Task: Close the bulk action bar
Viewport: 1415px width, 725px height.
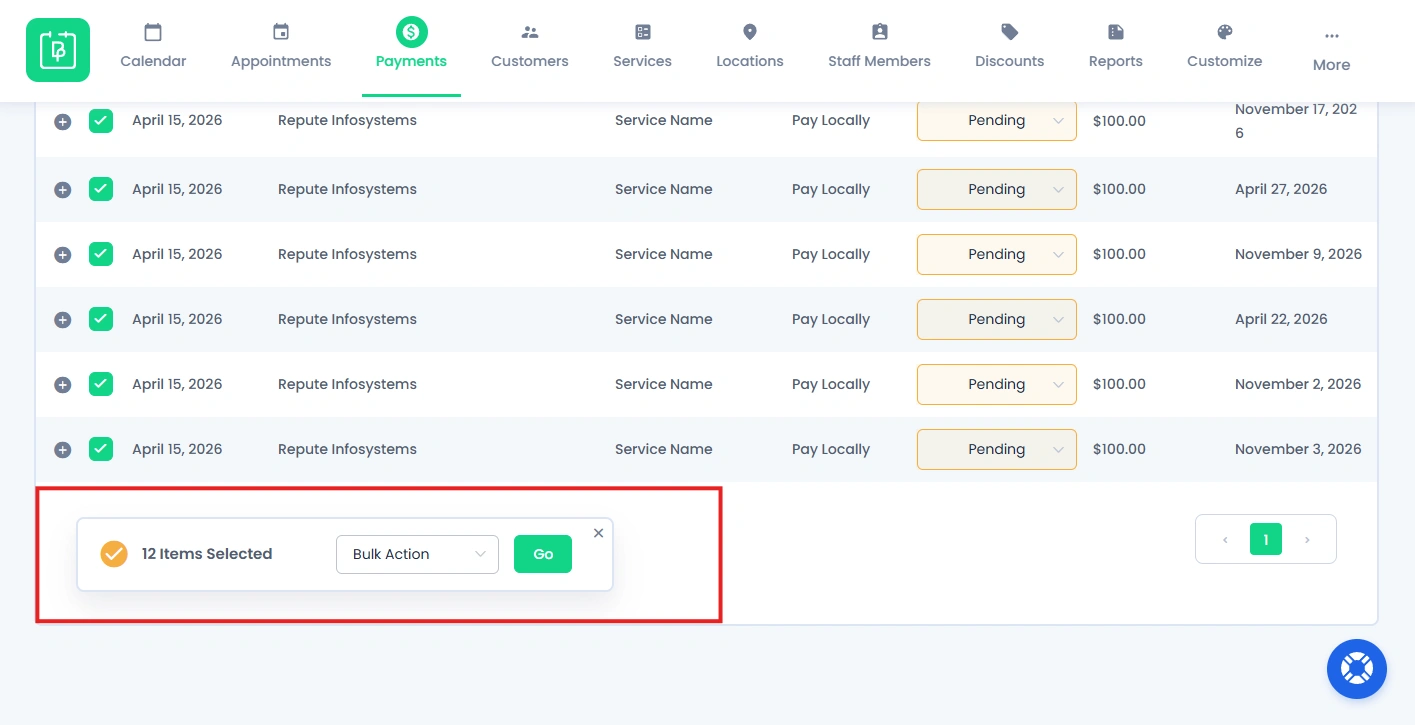Action: click(598, 533)
